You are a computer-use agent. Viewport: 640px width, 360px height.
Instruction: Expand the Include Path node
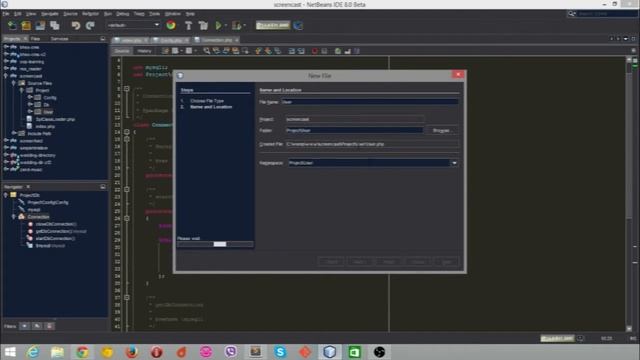14,133
